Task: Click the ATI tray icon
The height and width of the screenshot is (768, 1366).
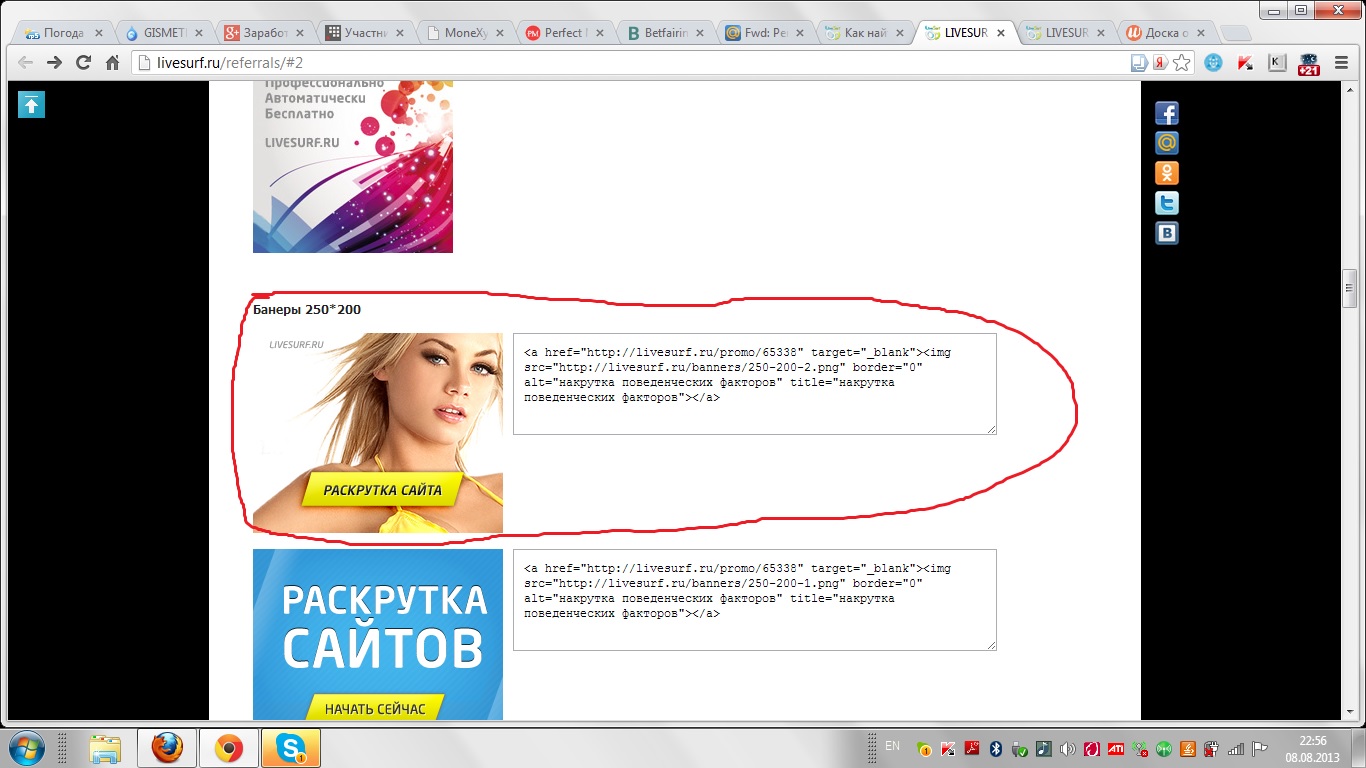Action: [x=1116, y=749]
